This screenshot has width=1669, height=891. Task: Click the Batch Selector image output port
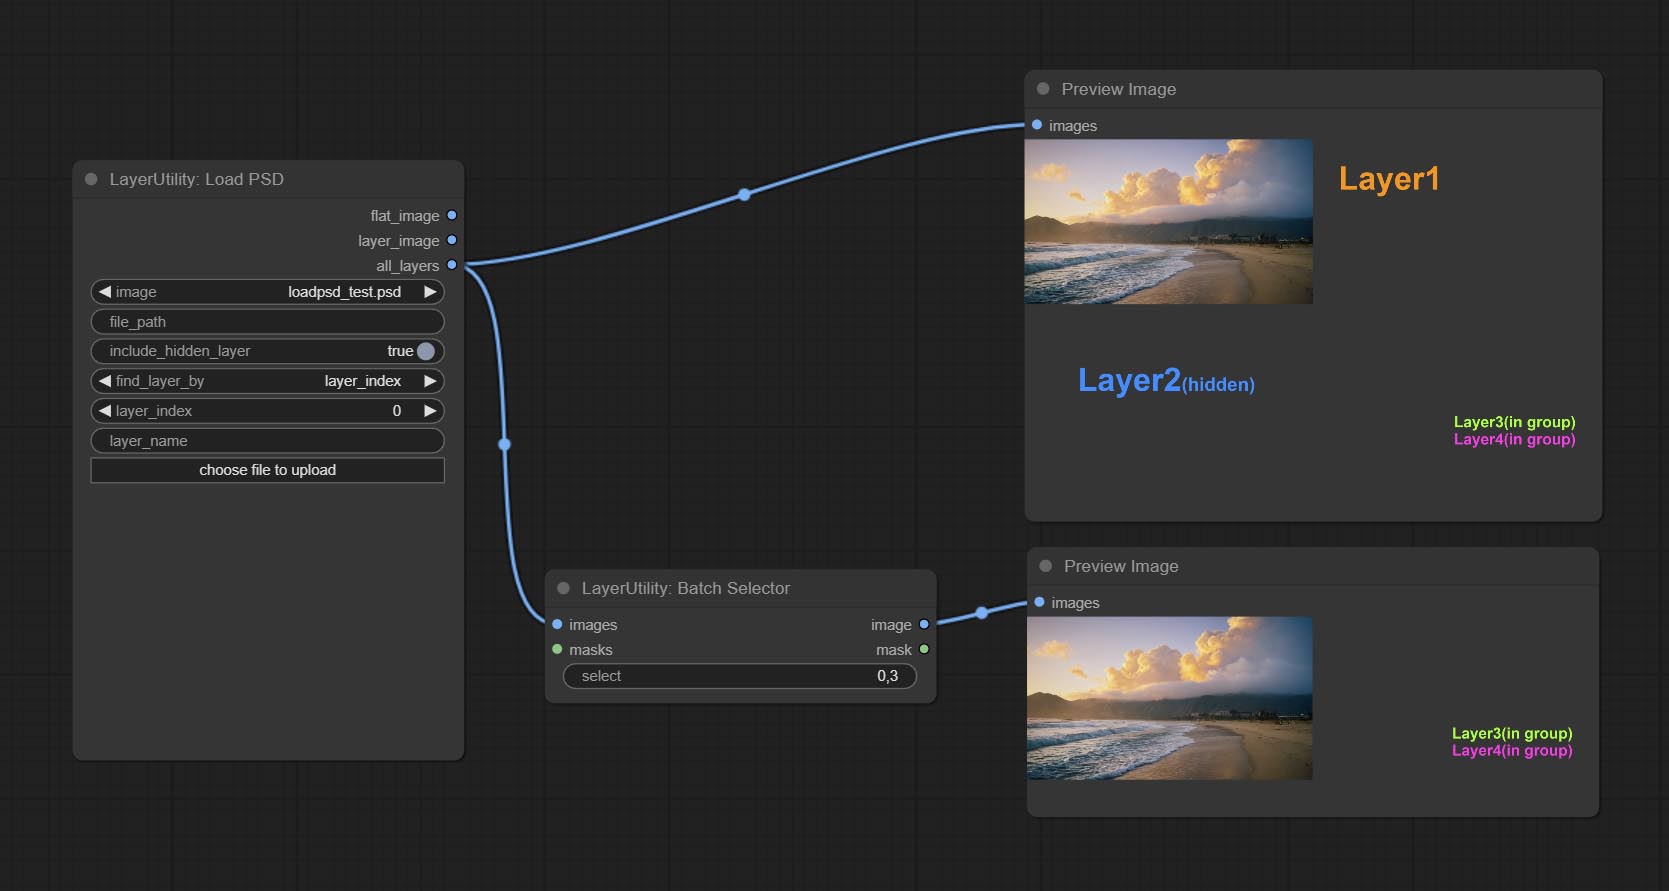[x=924, y=624]
